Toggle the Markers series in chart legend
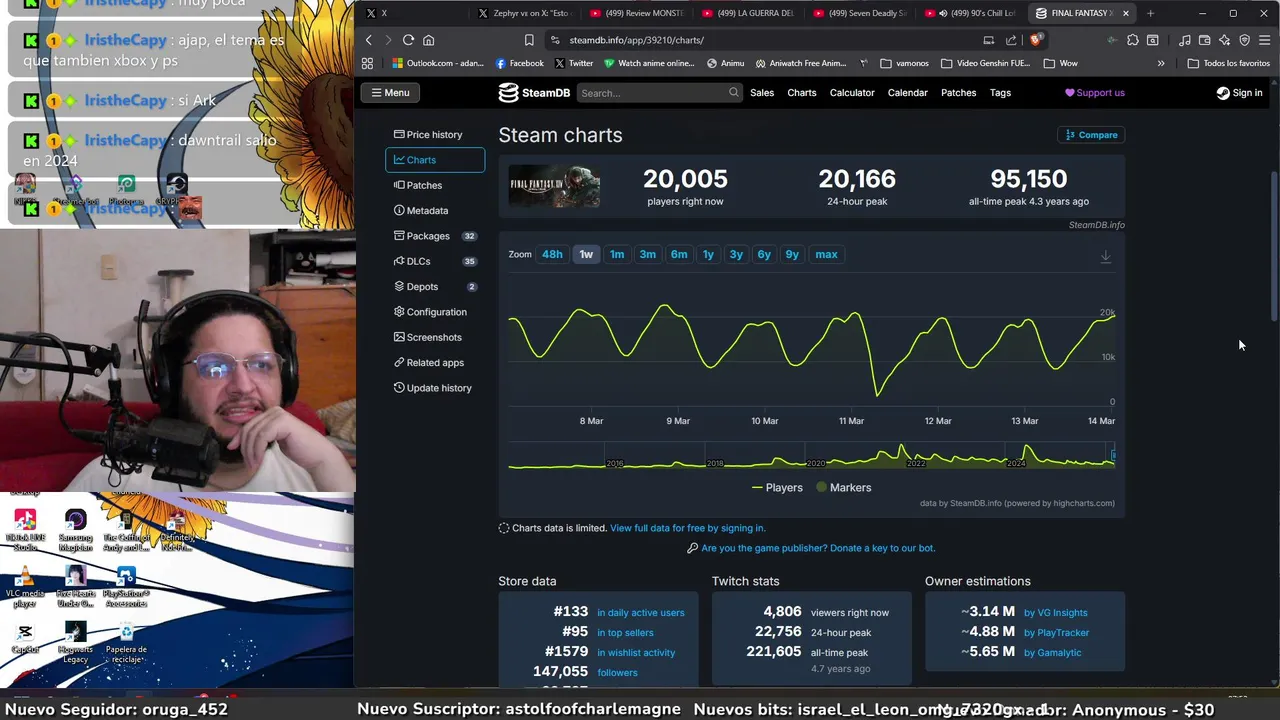Screen dimensions: 1280x720 (x=843, y=488)
